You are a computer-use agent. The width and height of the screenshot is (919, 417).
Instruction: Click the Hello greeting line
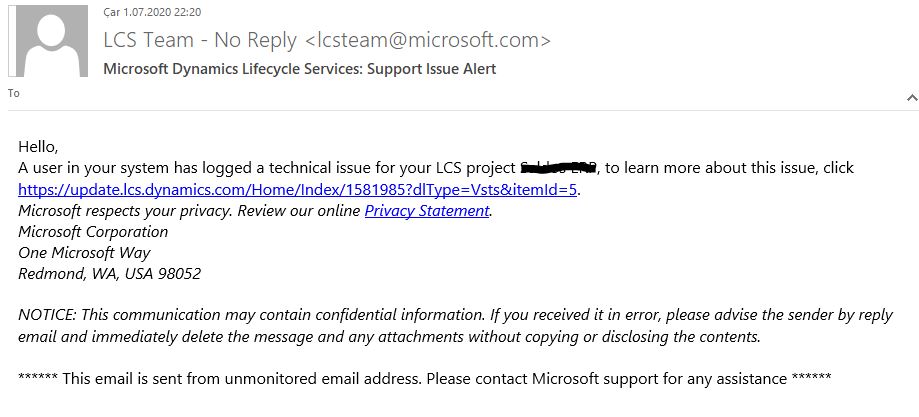pos(38,146)
